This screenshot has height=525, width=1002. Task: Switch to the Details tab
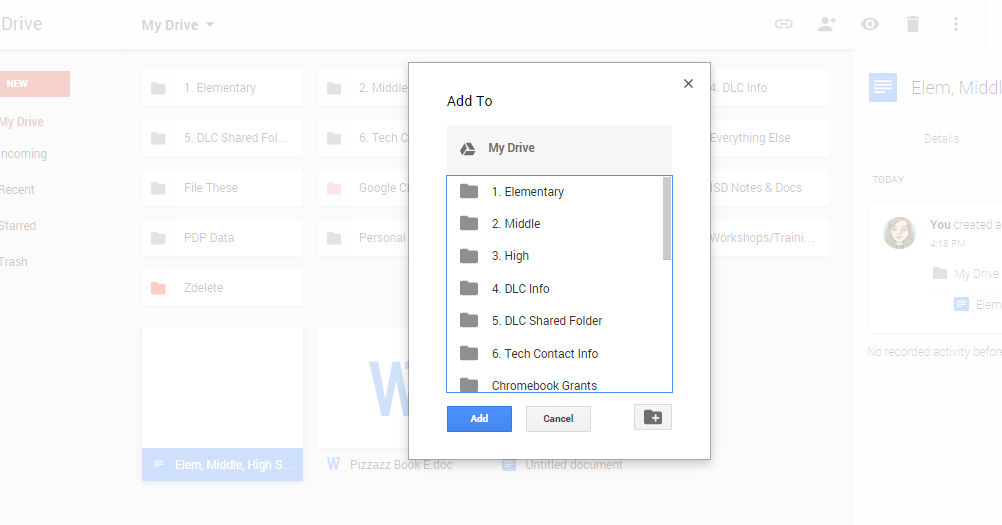941,139
